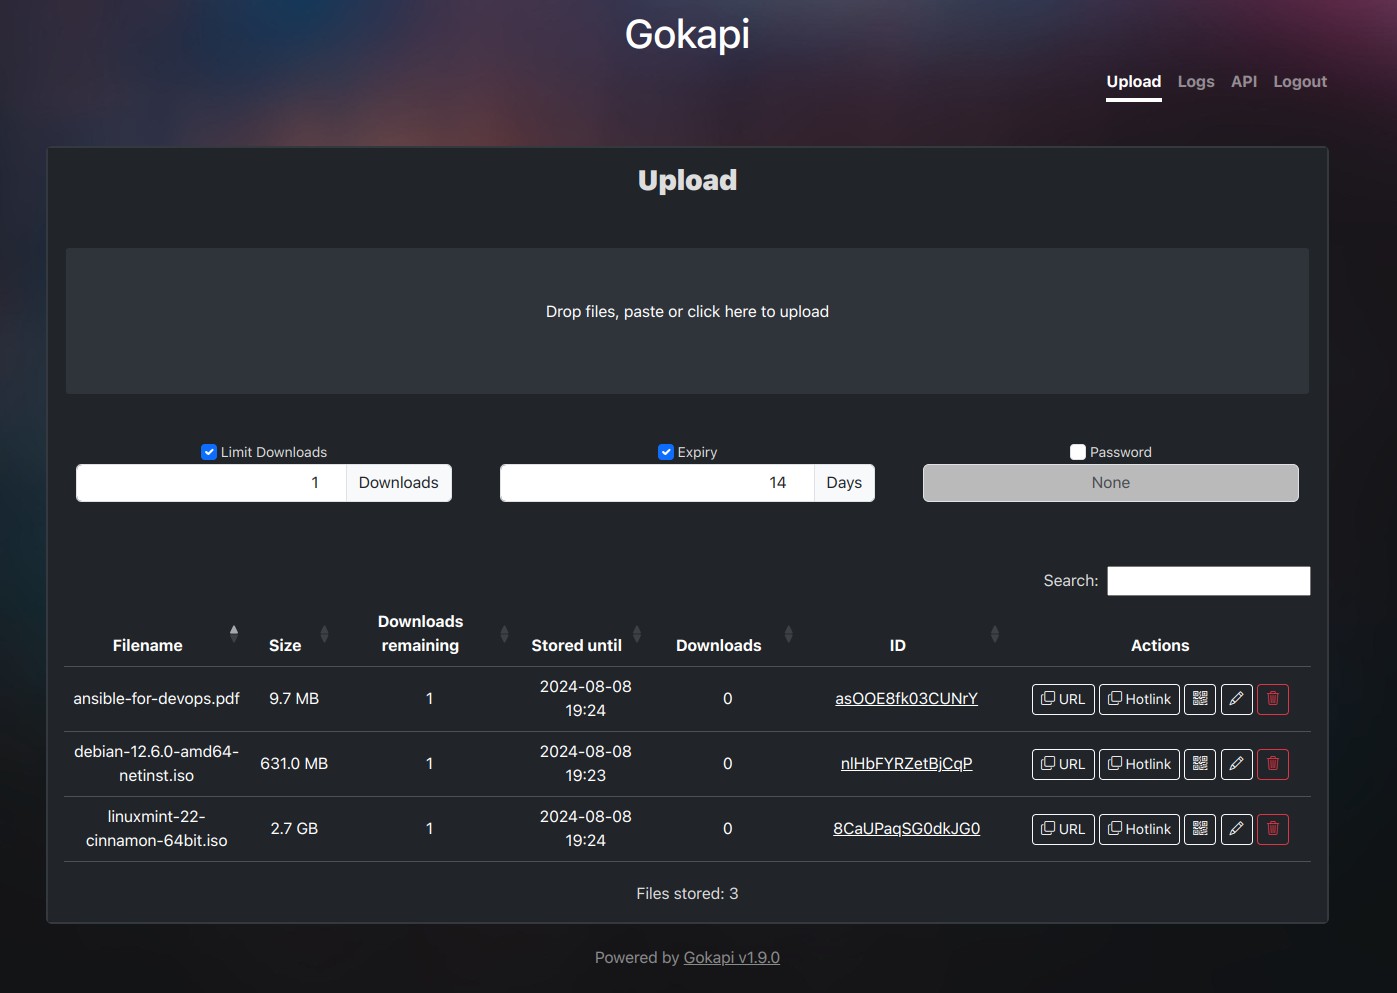Image resolution: width=1397 pixels, height=993 pixels.
Task: Open file ID link 8CaUPaqSG0dkJG0
Action: [x=906, y=829]
